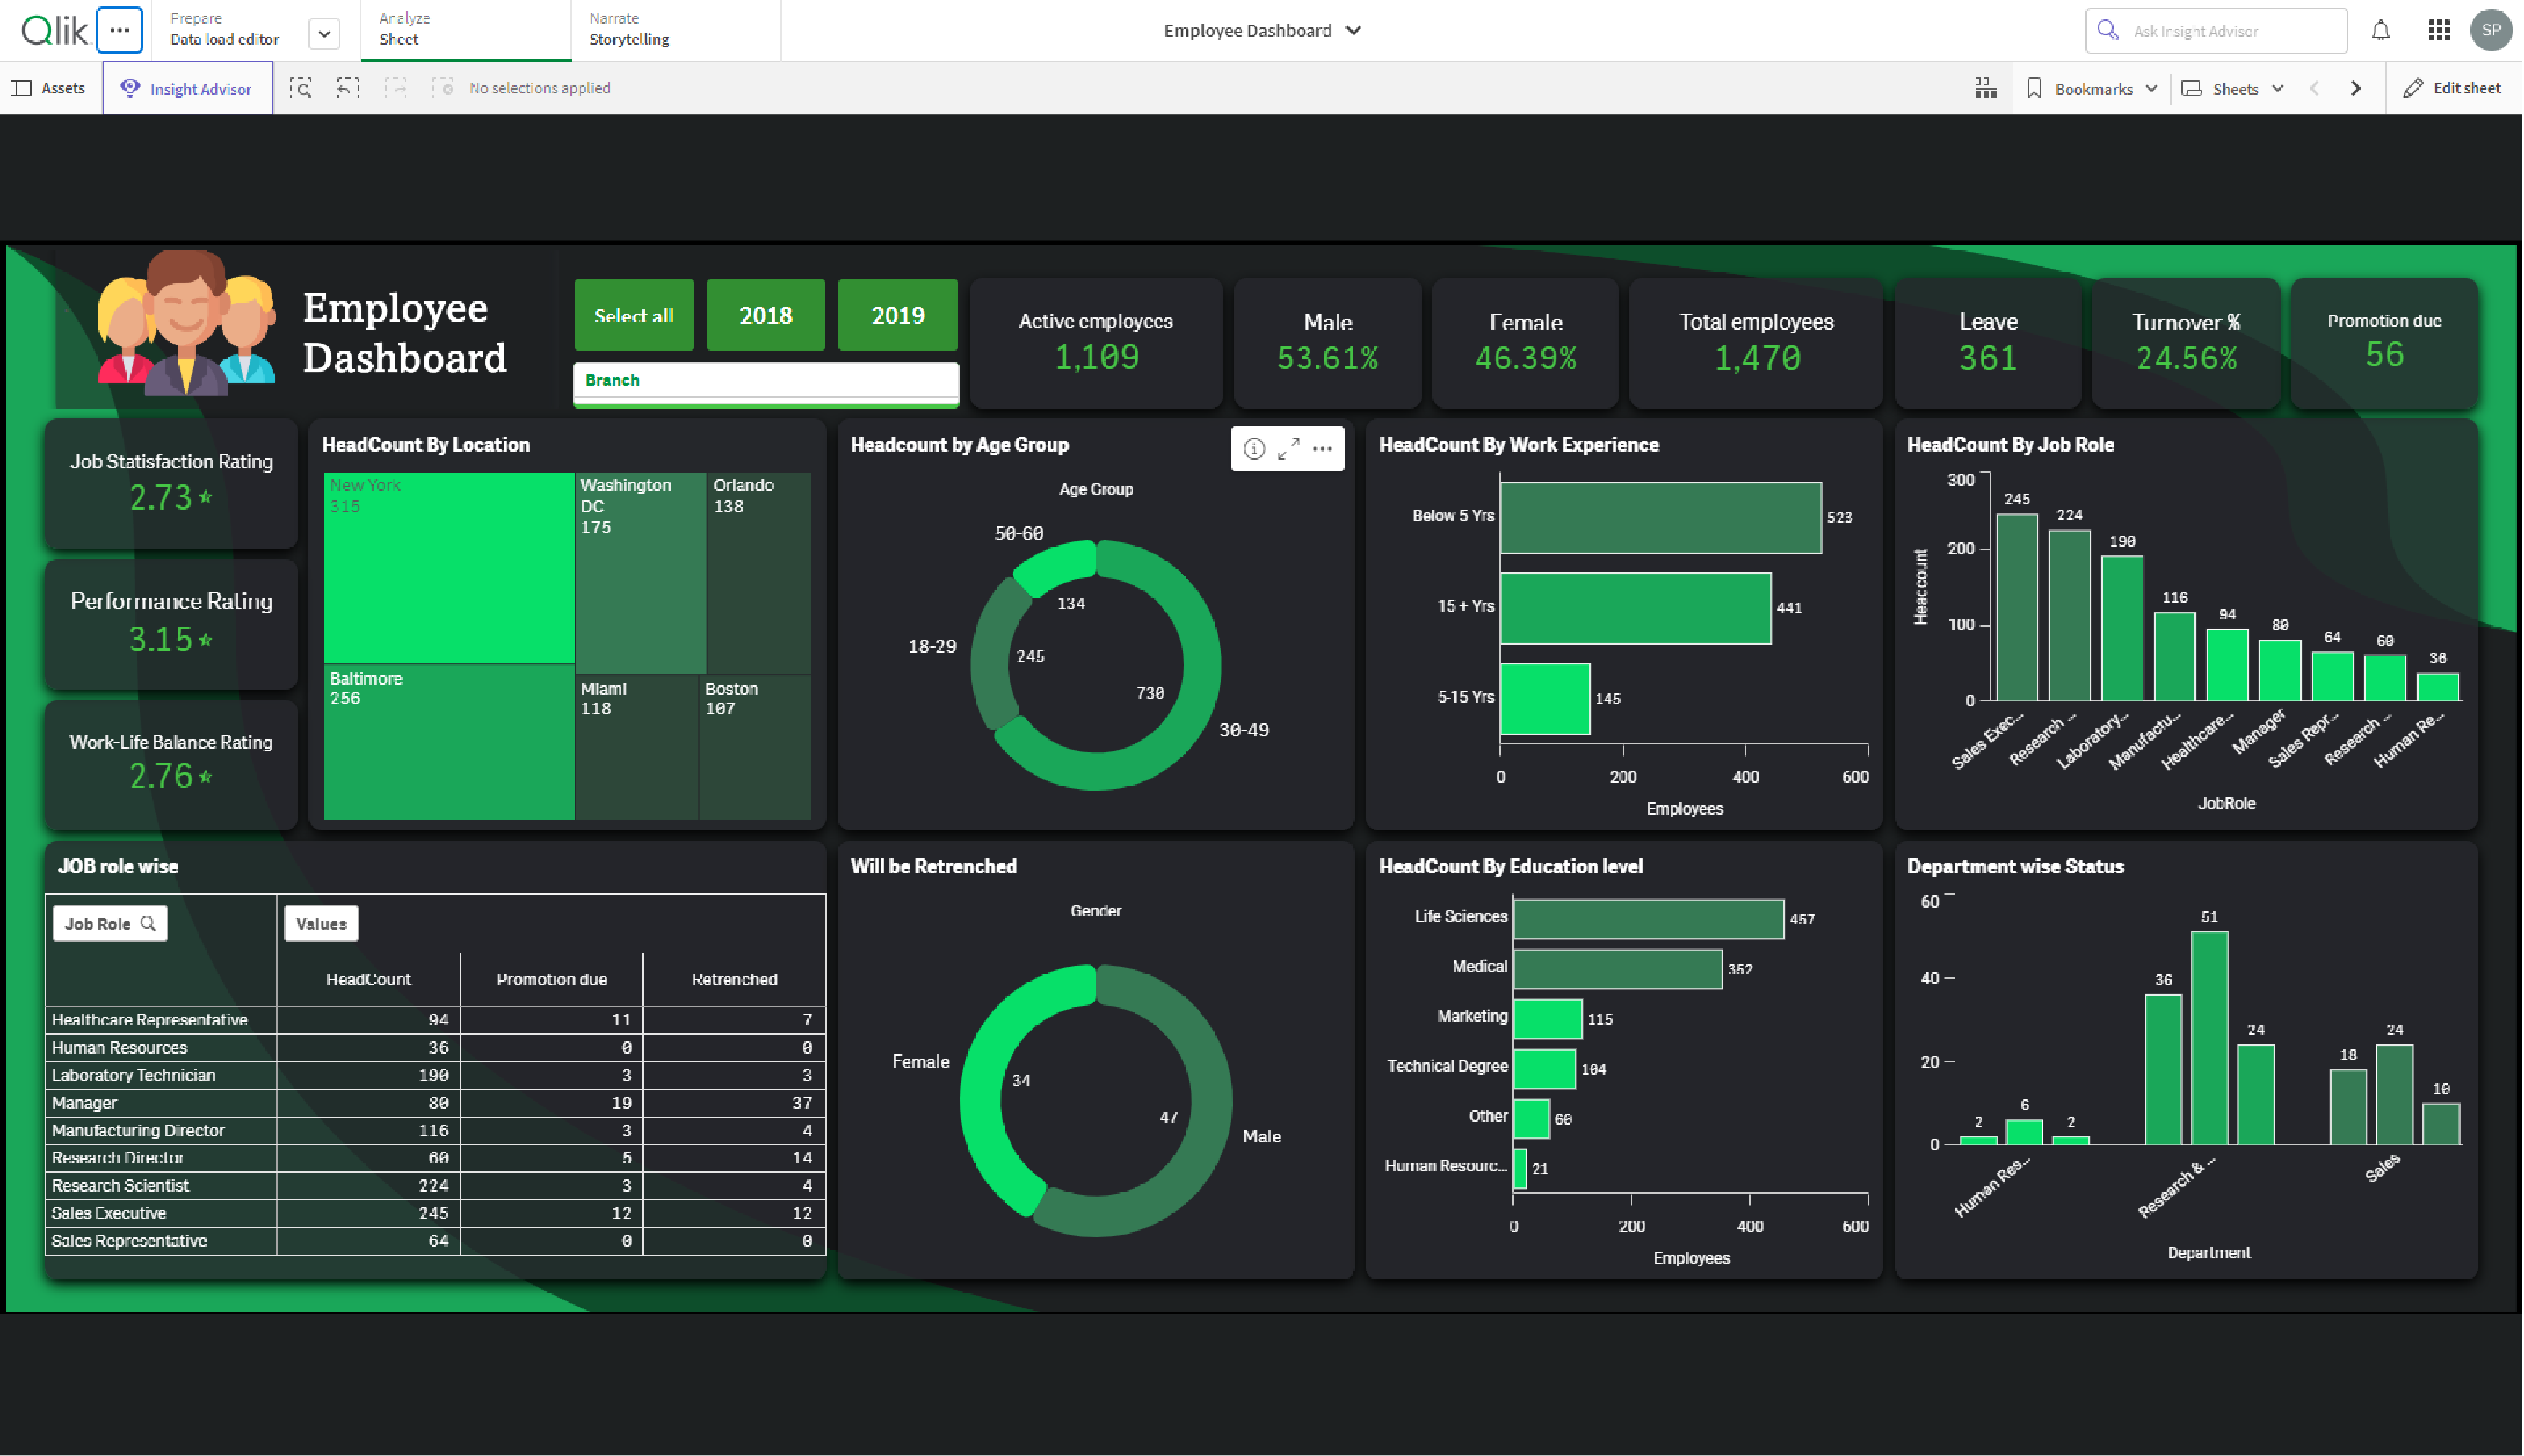Click the Values button in pivot table

[321, 924]
